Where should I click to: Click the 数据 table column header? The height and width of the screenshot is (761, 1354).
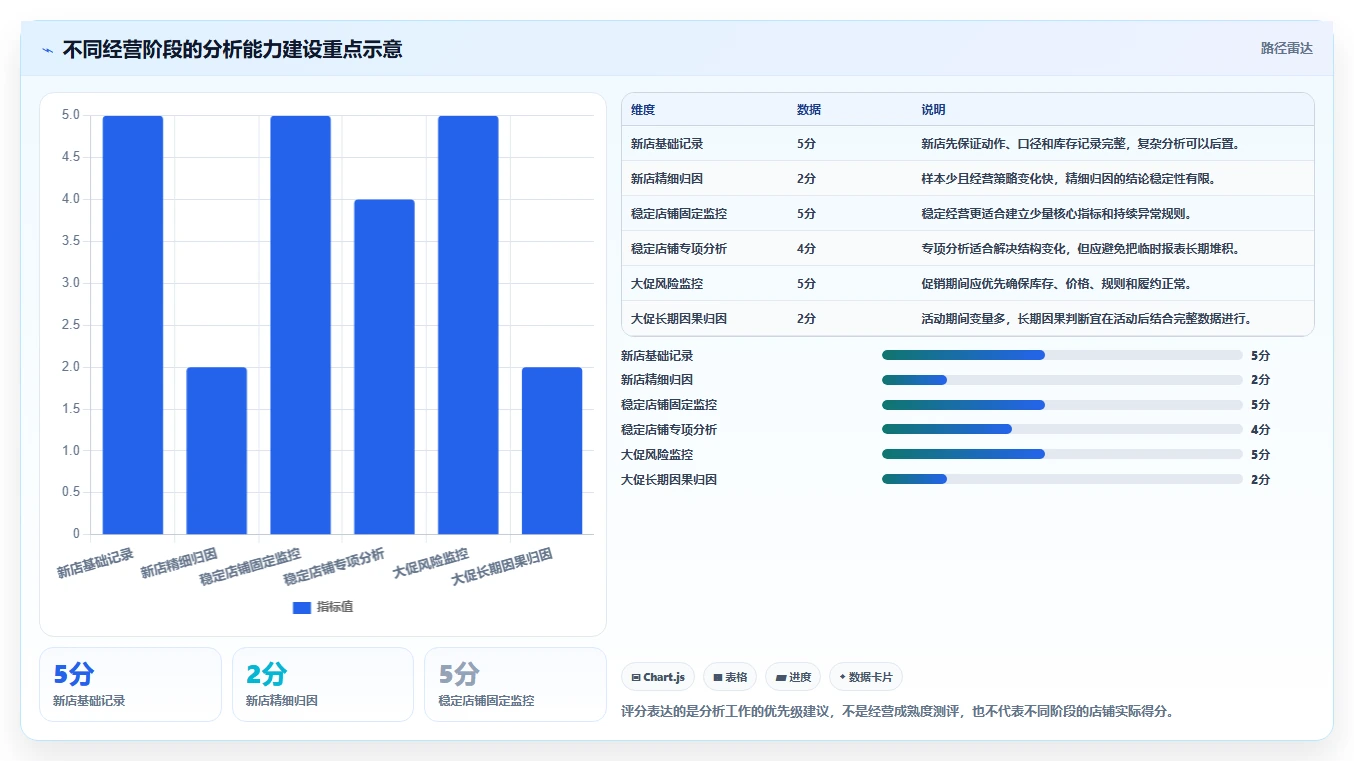pos(809,110)
